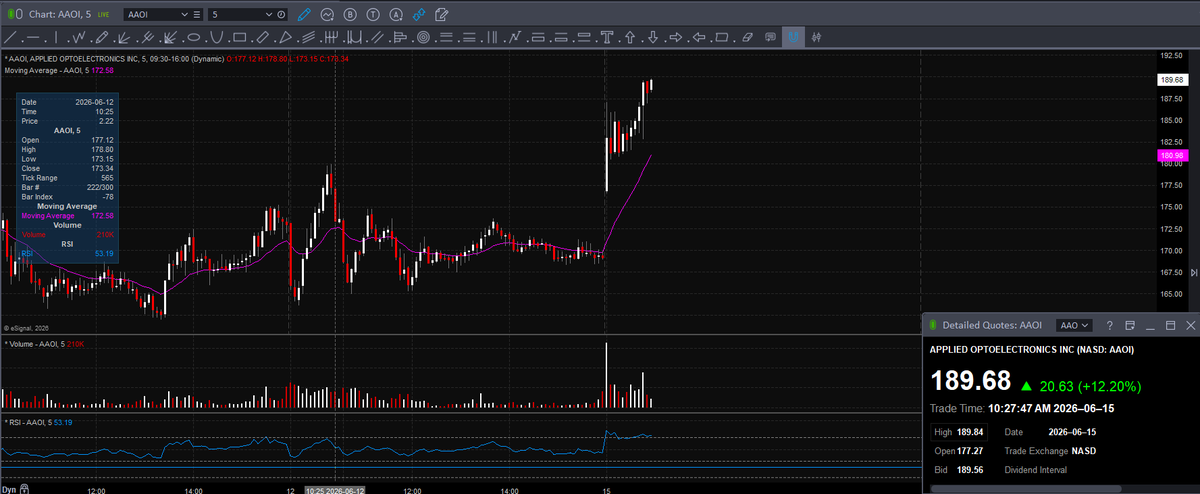Click the circled T icon
The width and height of the screenshot is (1200, 494).
pyautogui.click(x=373, y=15)
